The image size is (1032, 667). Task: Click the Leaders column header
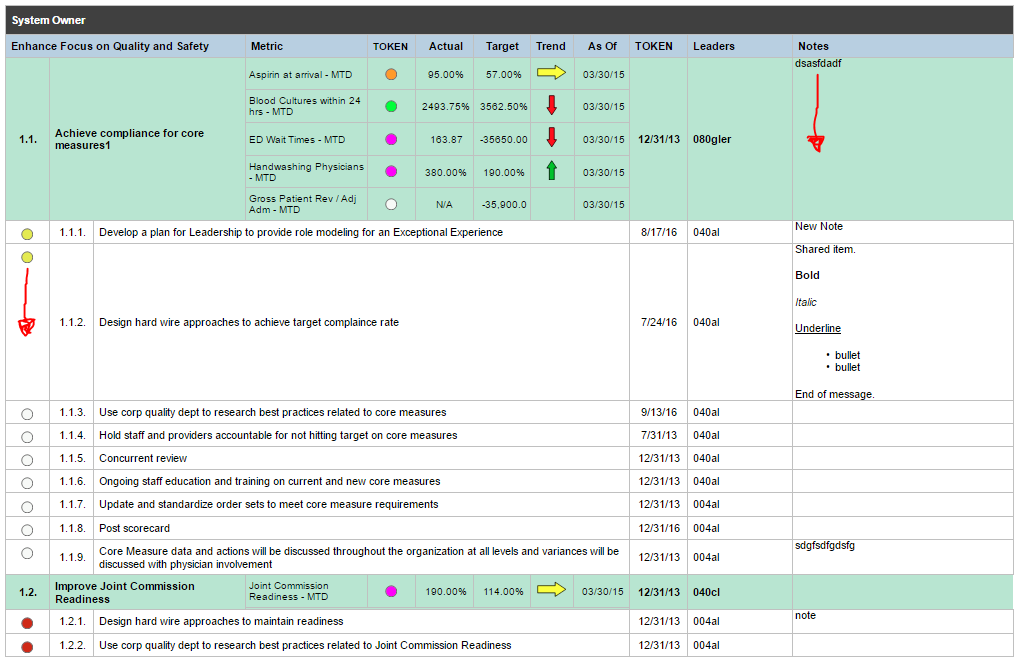714,46
